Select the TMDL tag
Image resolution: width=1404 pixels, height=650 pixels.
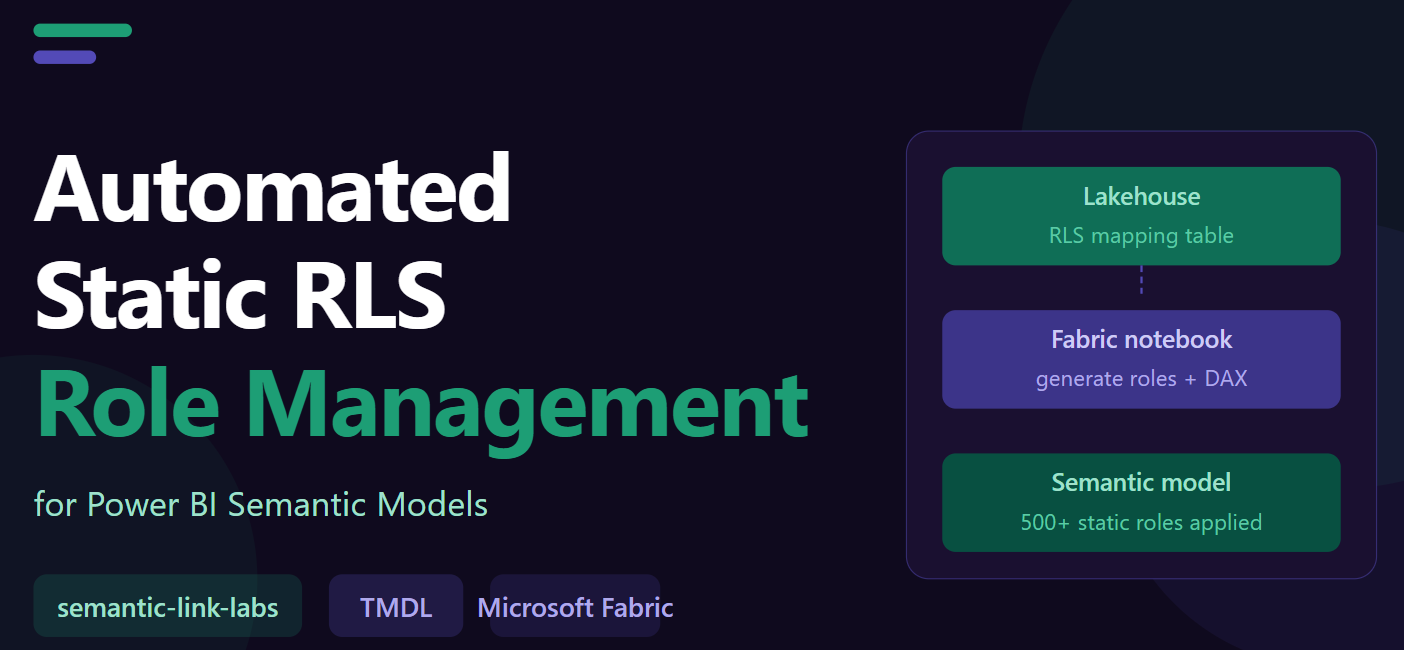396,606
